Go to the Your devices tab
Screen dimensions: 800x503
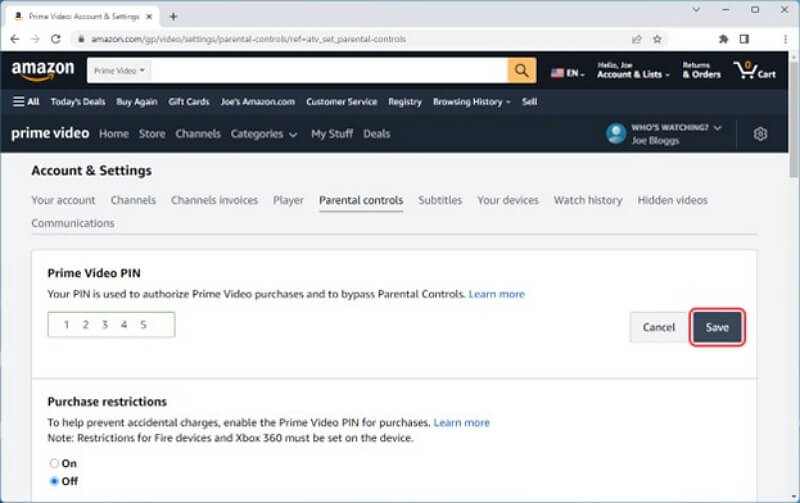(508, 200)
